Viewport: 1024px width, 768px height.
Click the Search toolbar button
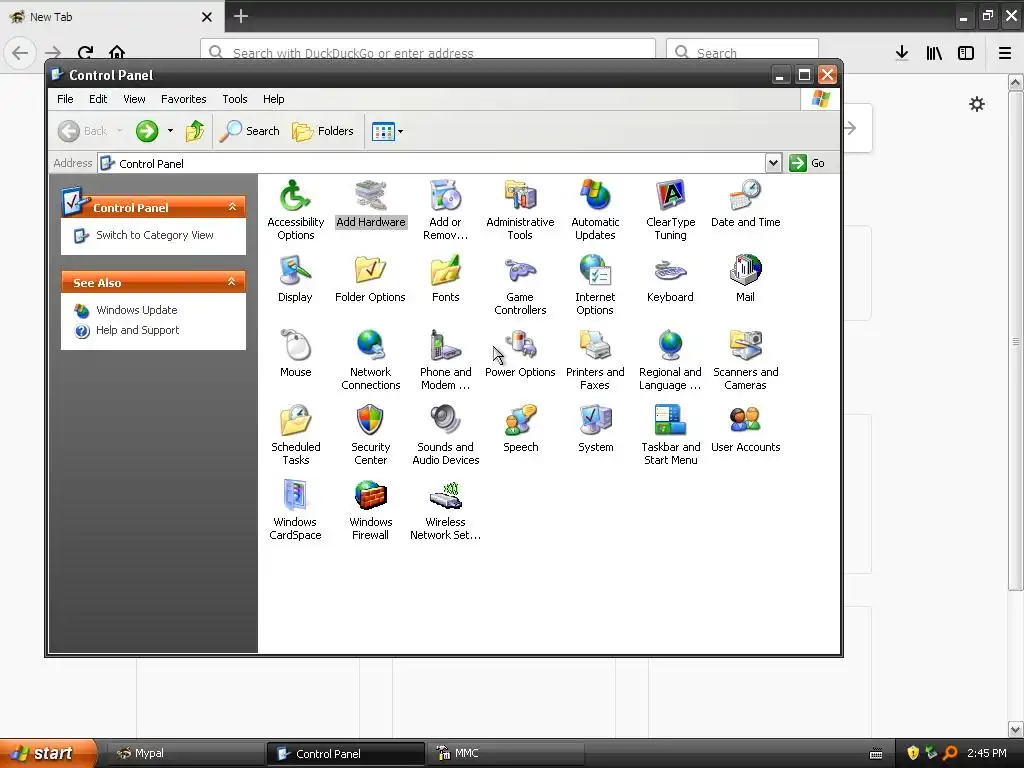pos(249,131)
